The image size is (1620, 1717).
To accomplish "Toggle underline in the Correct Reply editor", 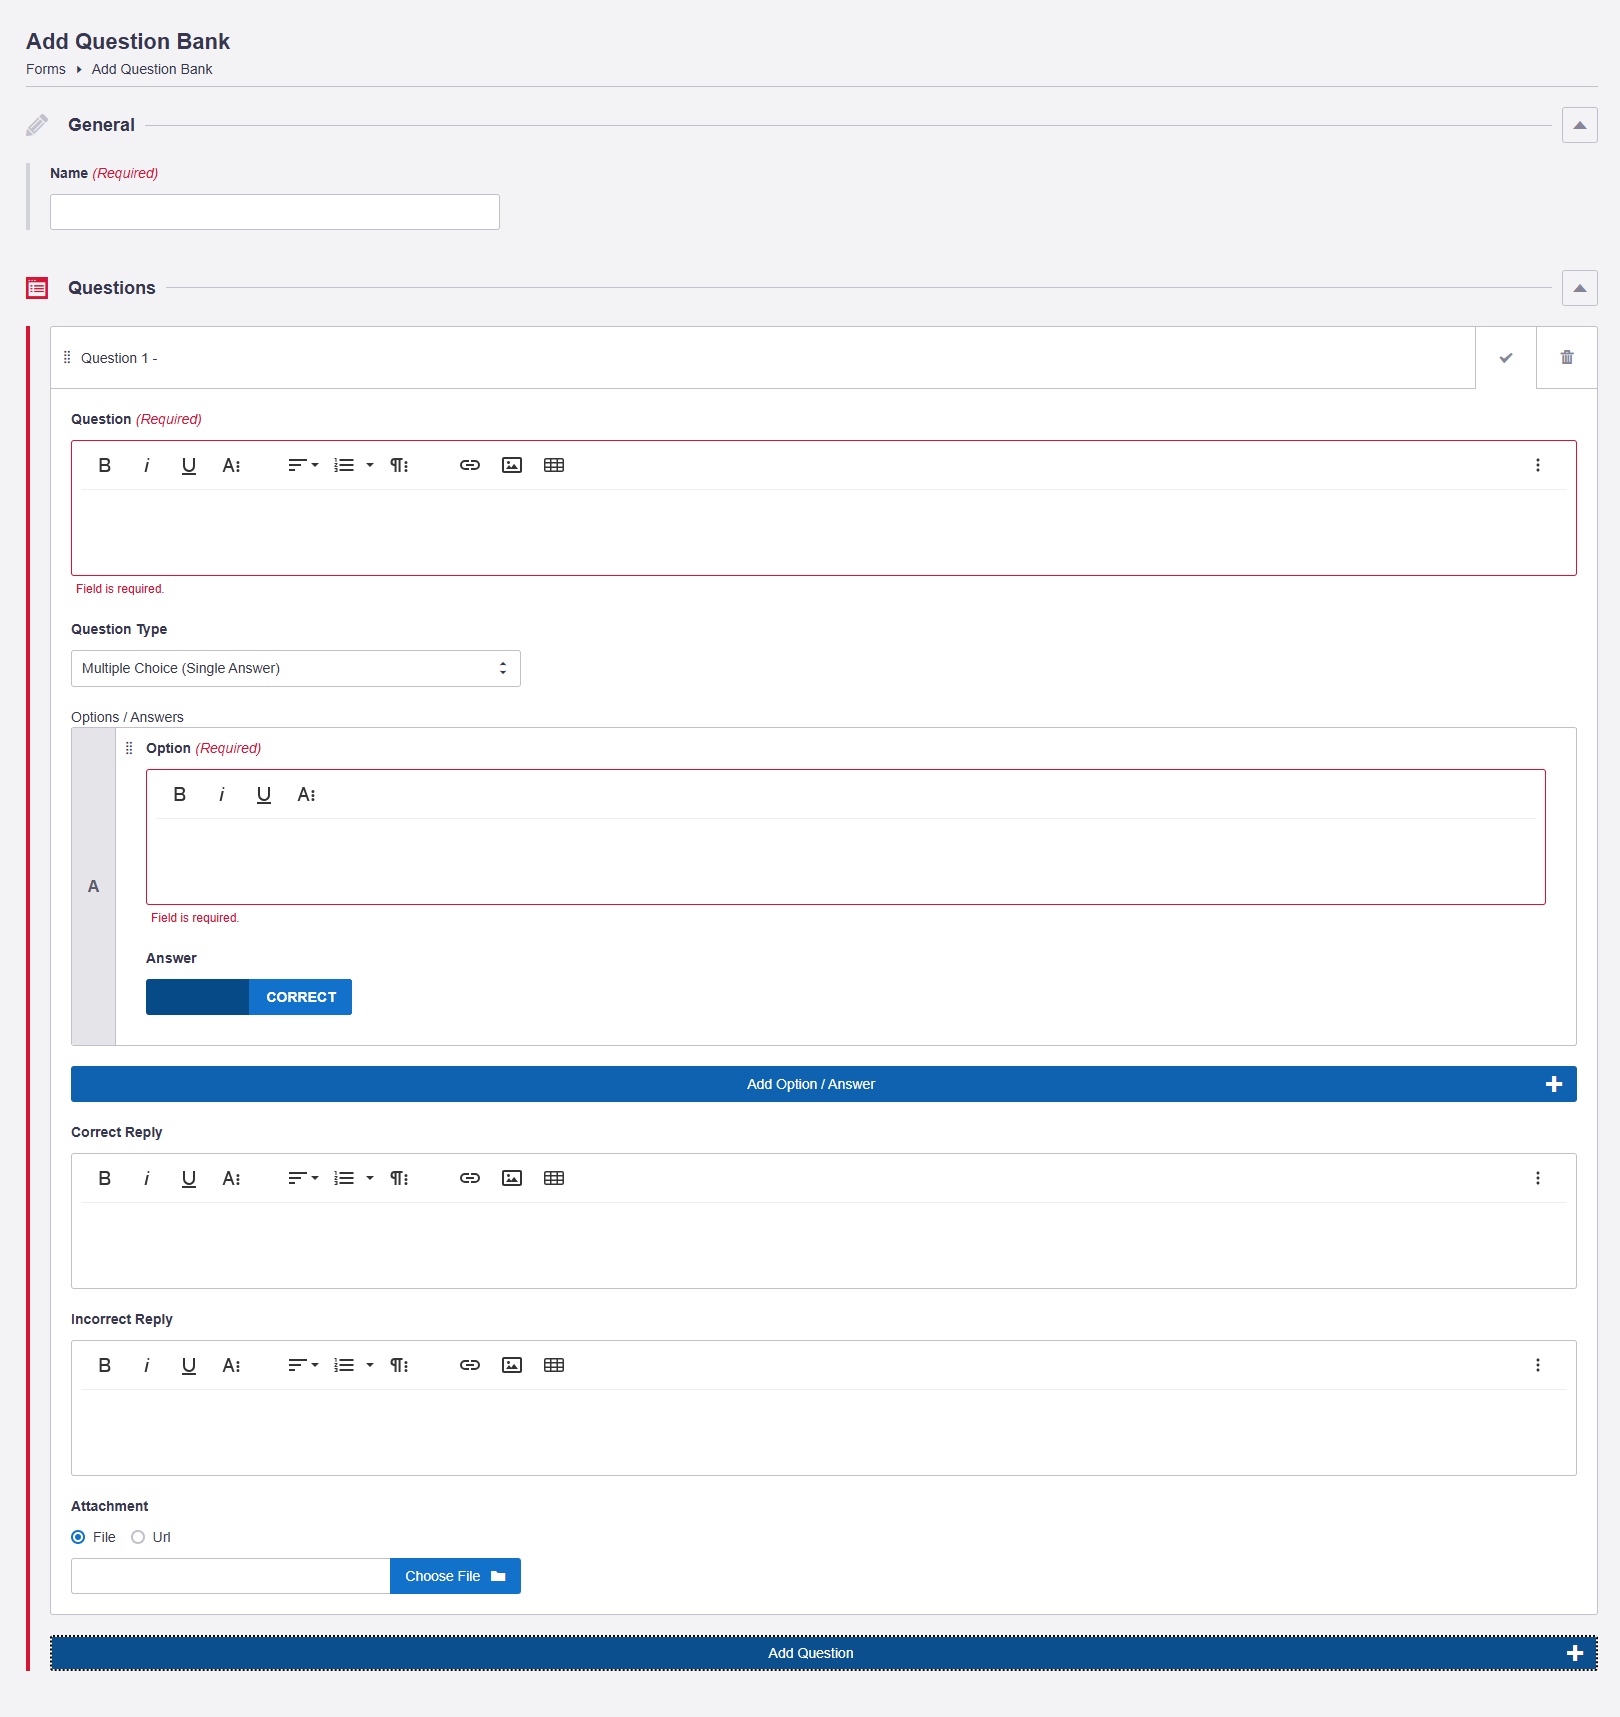I will click(x=189, y=1178).
